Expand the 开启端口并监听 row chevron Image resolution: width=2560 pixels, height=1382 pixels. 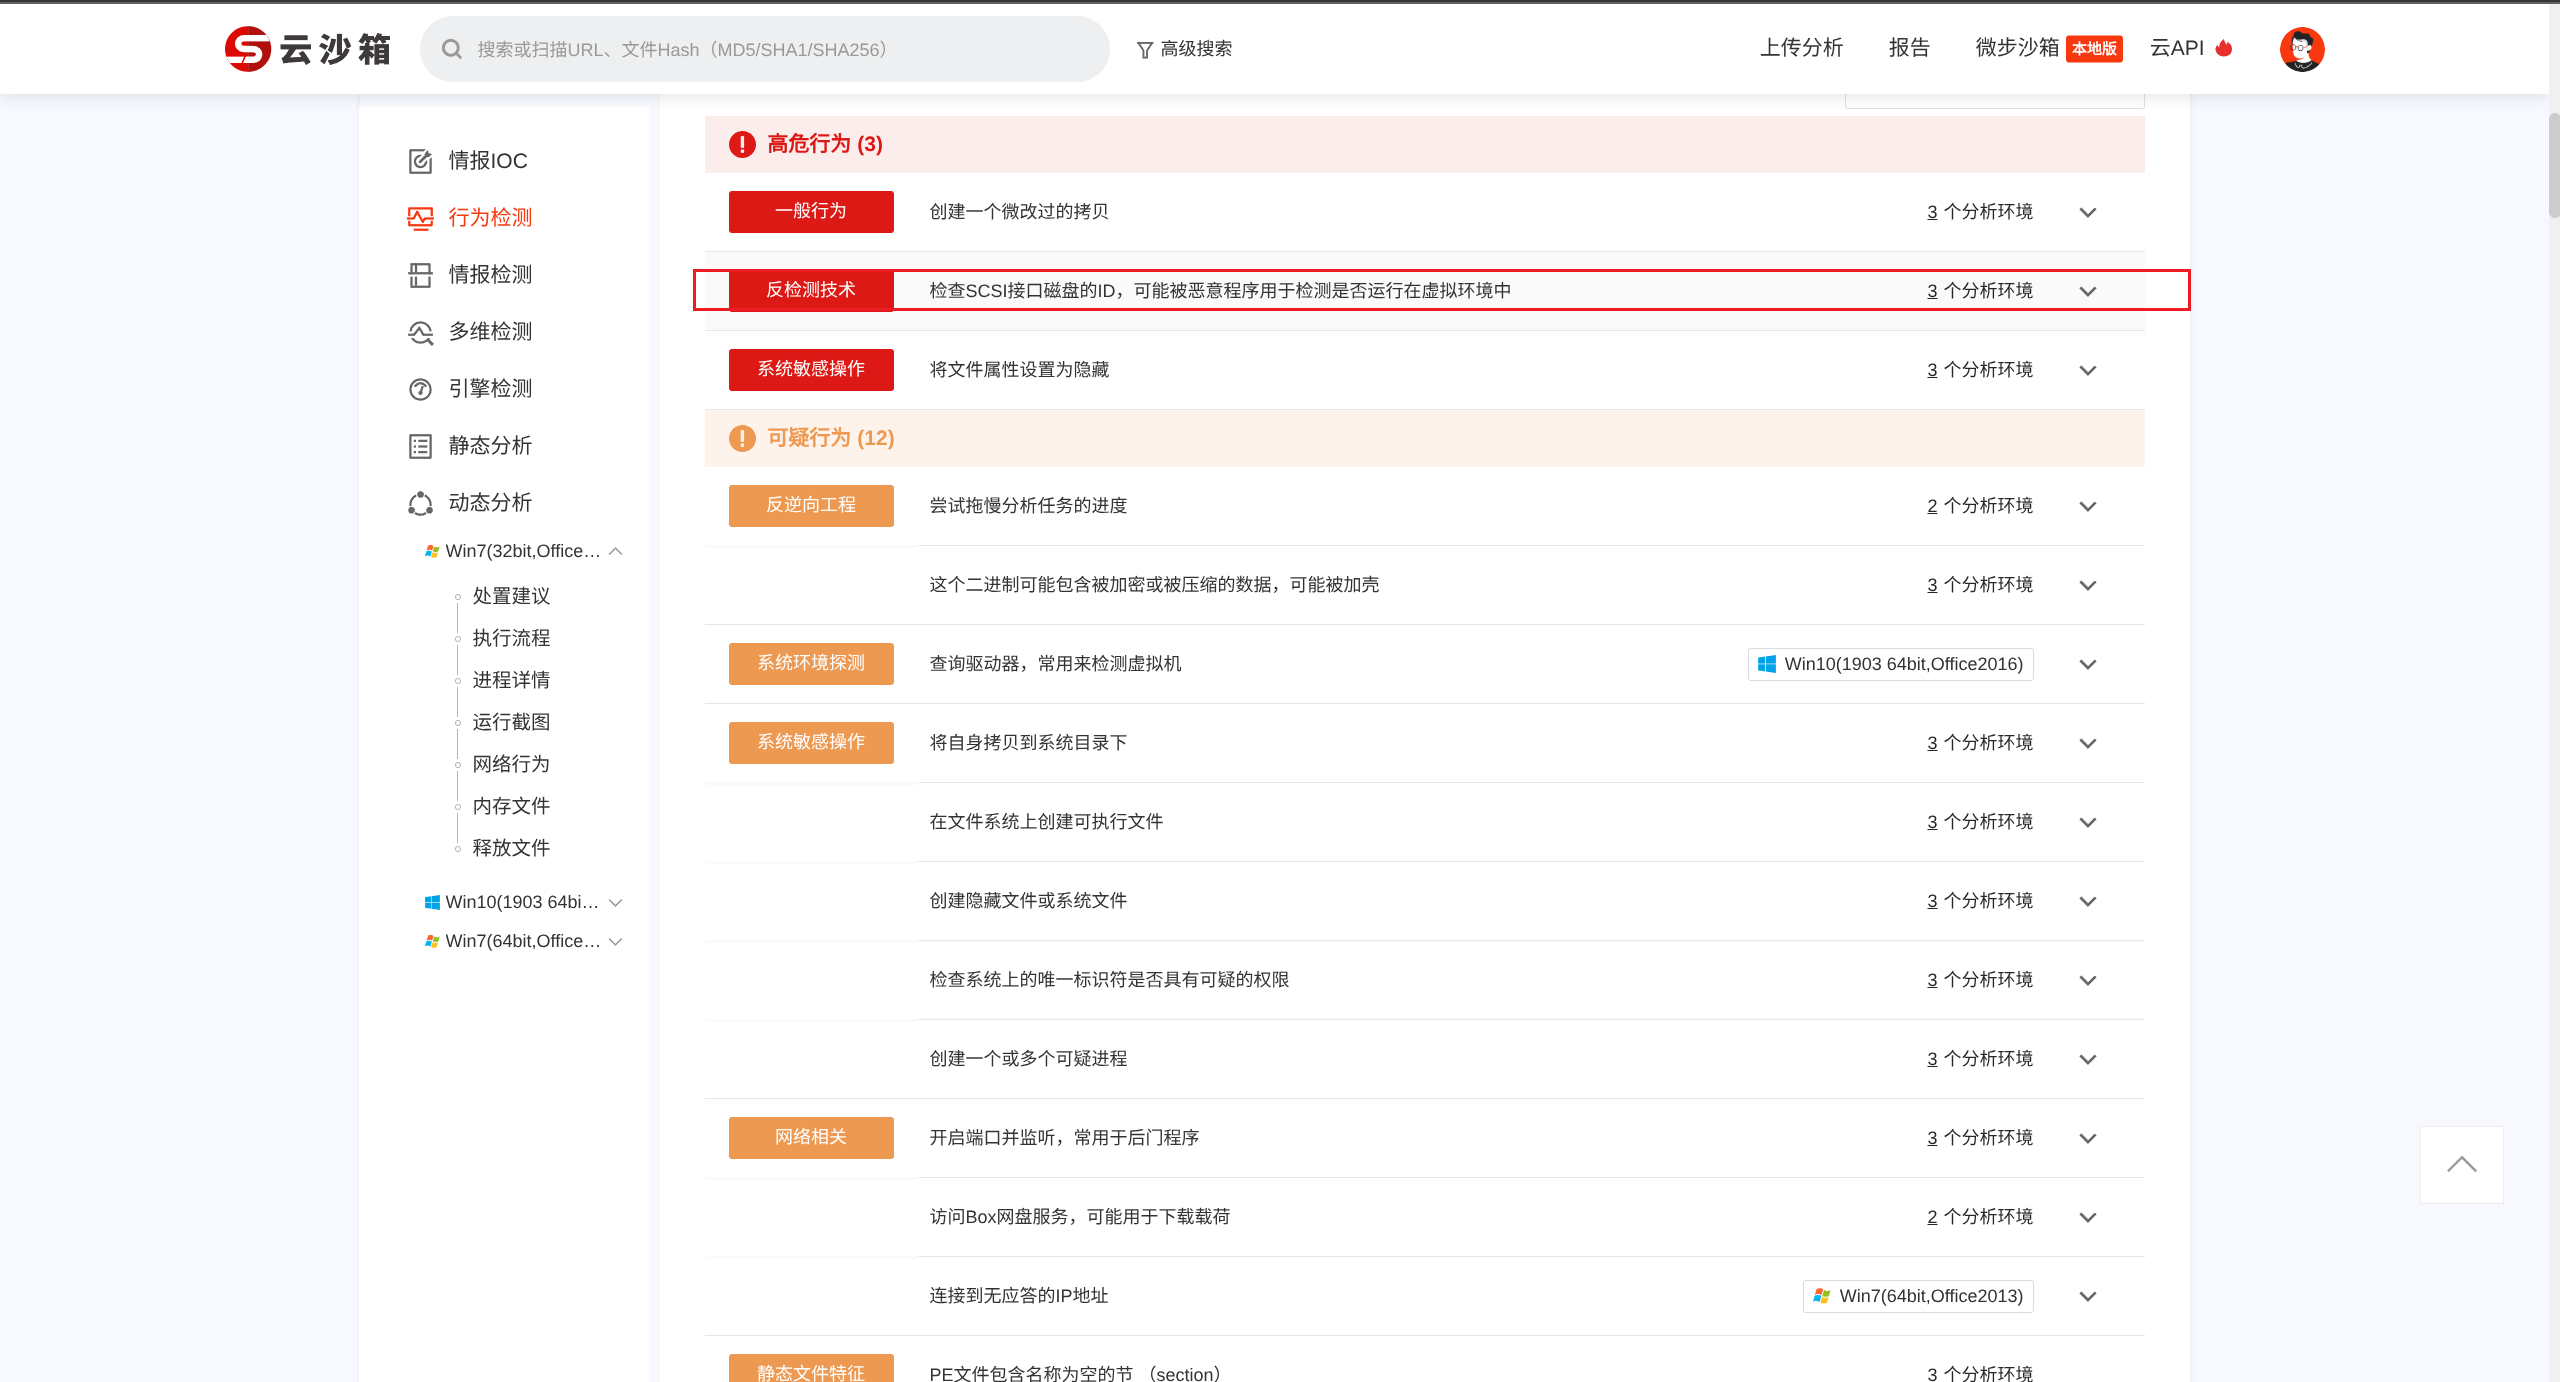(2087, 1138)
